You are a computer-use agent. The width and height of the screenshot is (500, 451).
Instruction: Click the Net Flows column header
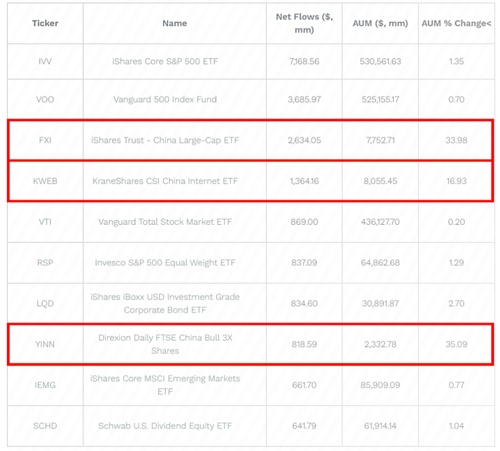tap(304, 23)
